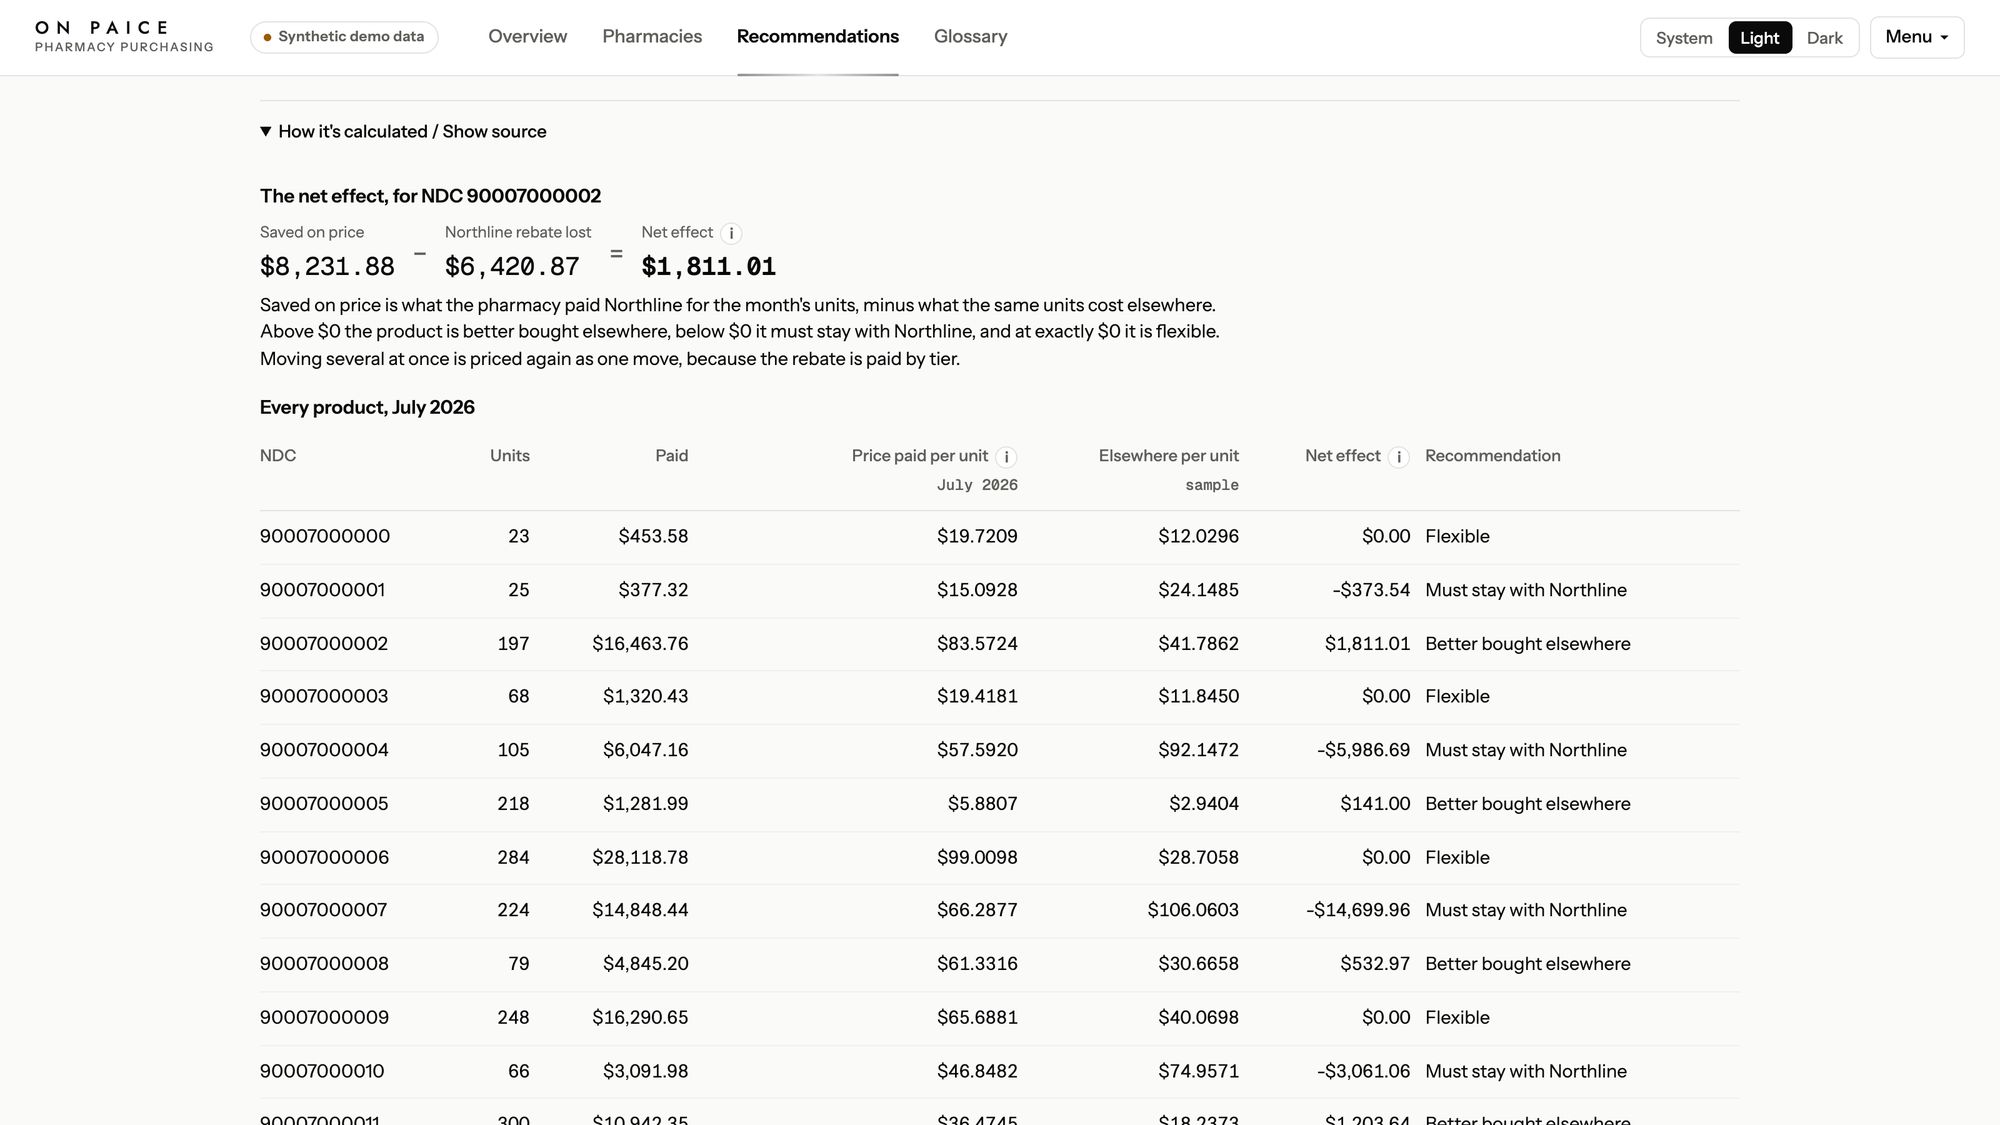2000x1125 pixels.
Task: Click NDC 90007000002 in the table
Action: coord(324,644)
